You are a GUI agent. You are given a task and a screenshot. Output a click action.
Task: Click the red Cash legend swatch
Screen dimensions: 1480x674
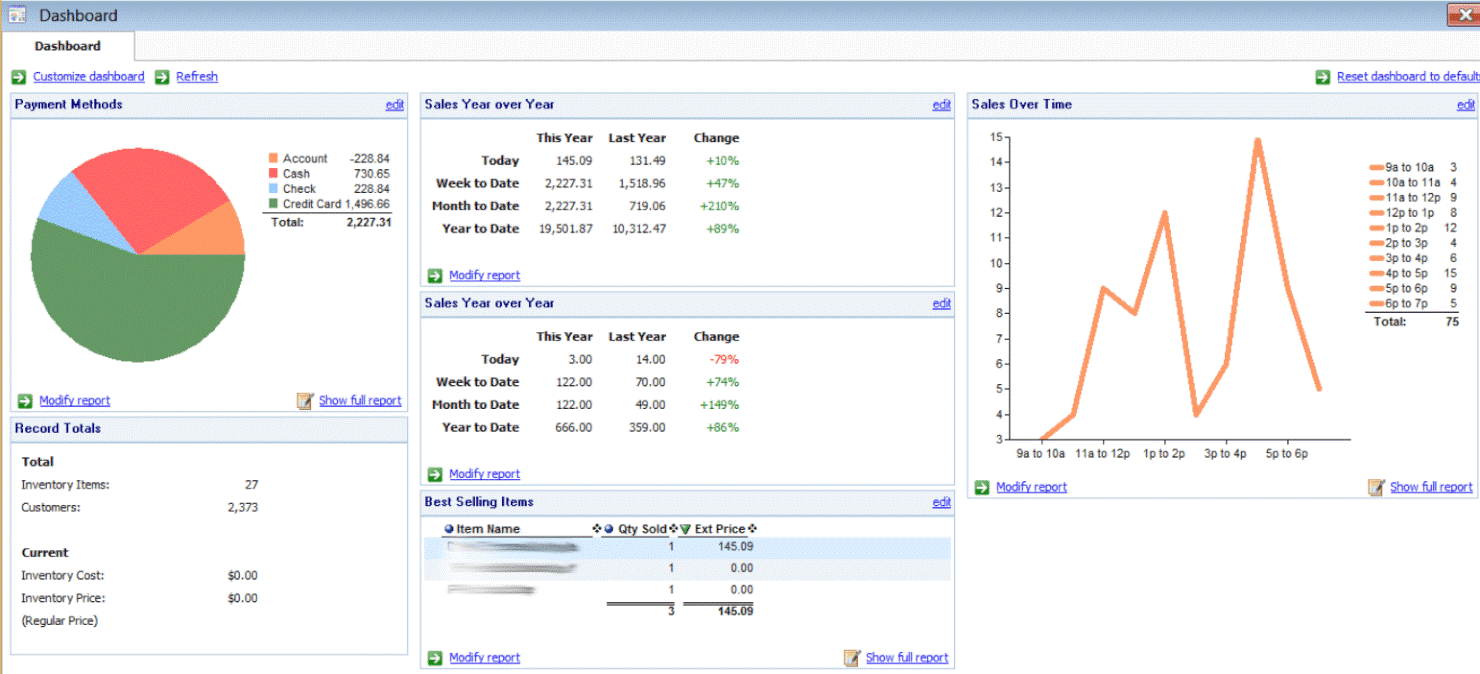pos(273,174)
